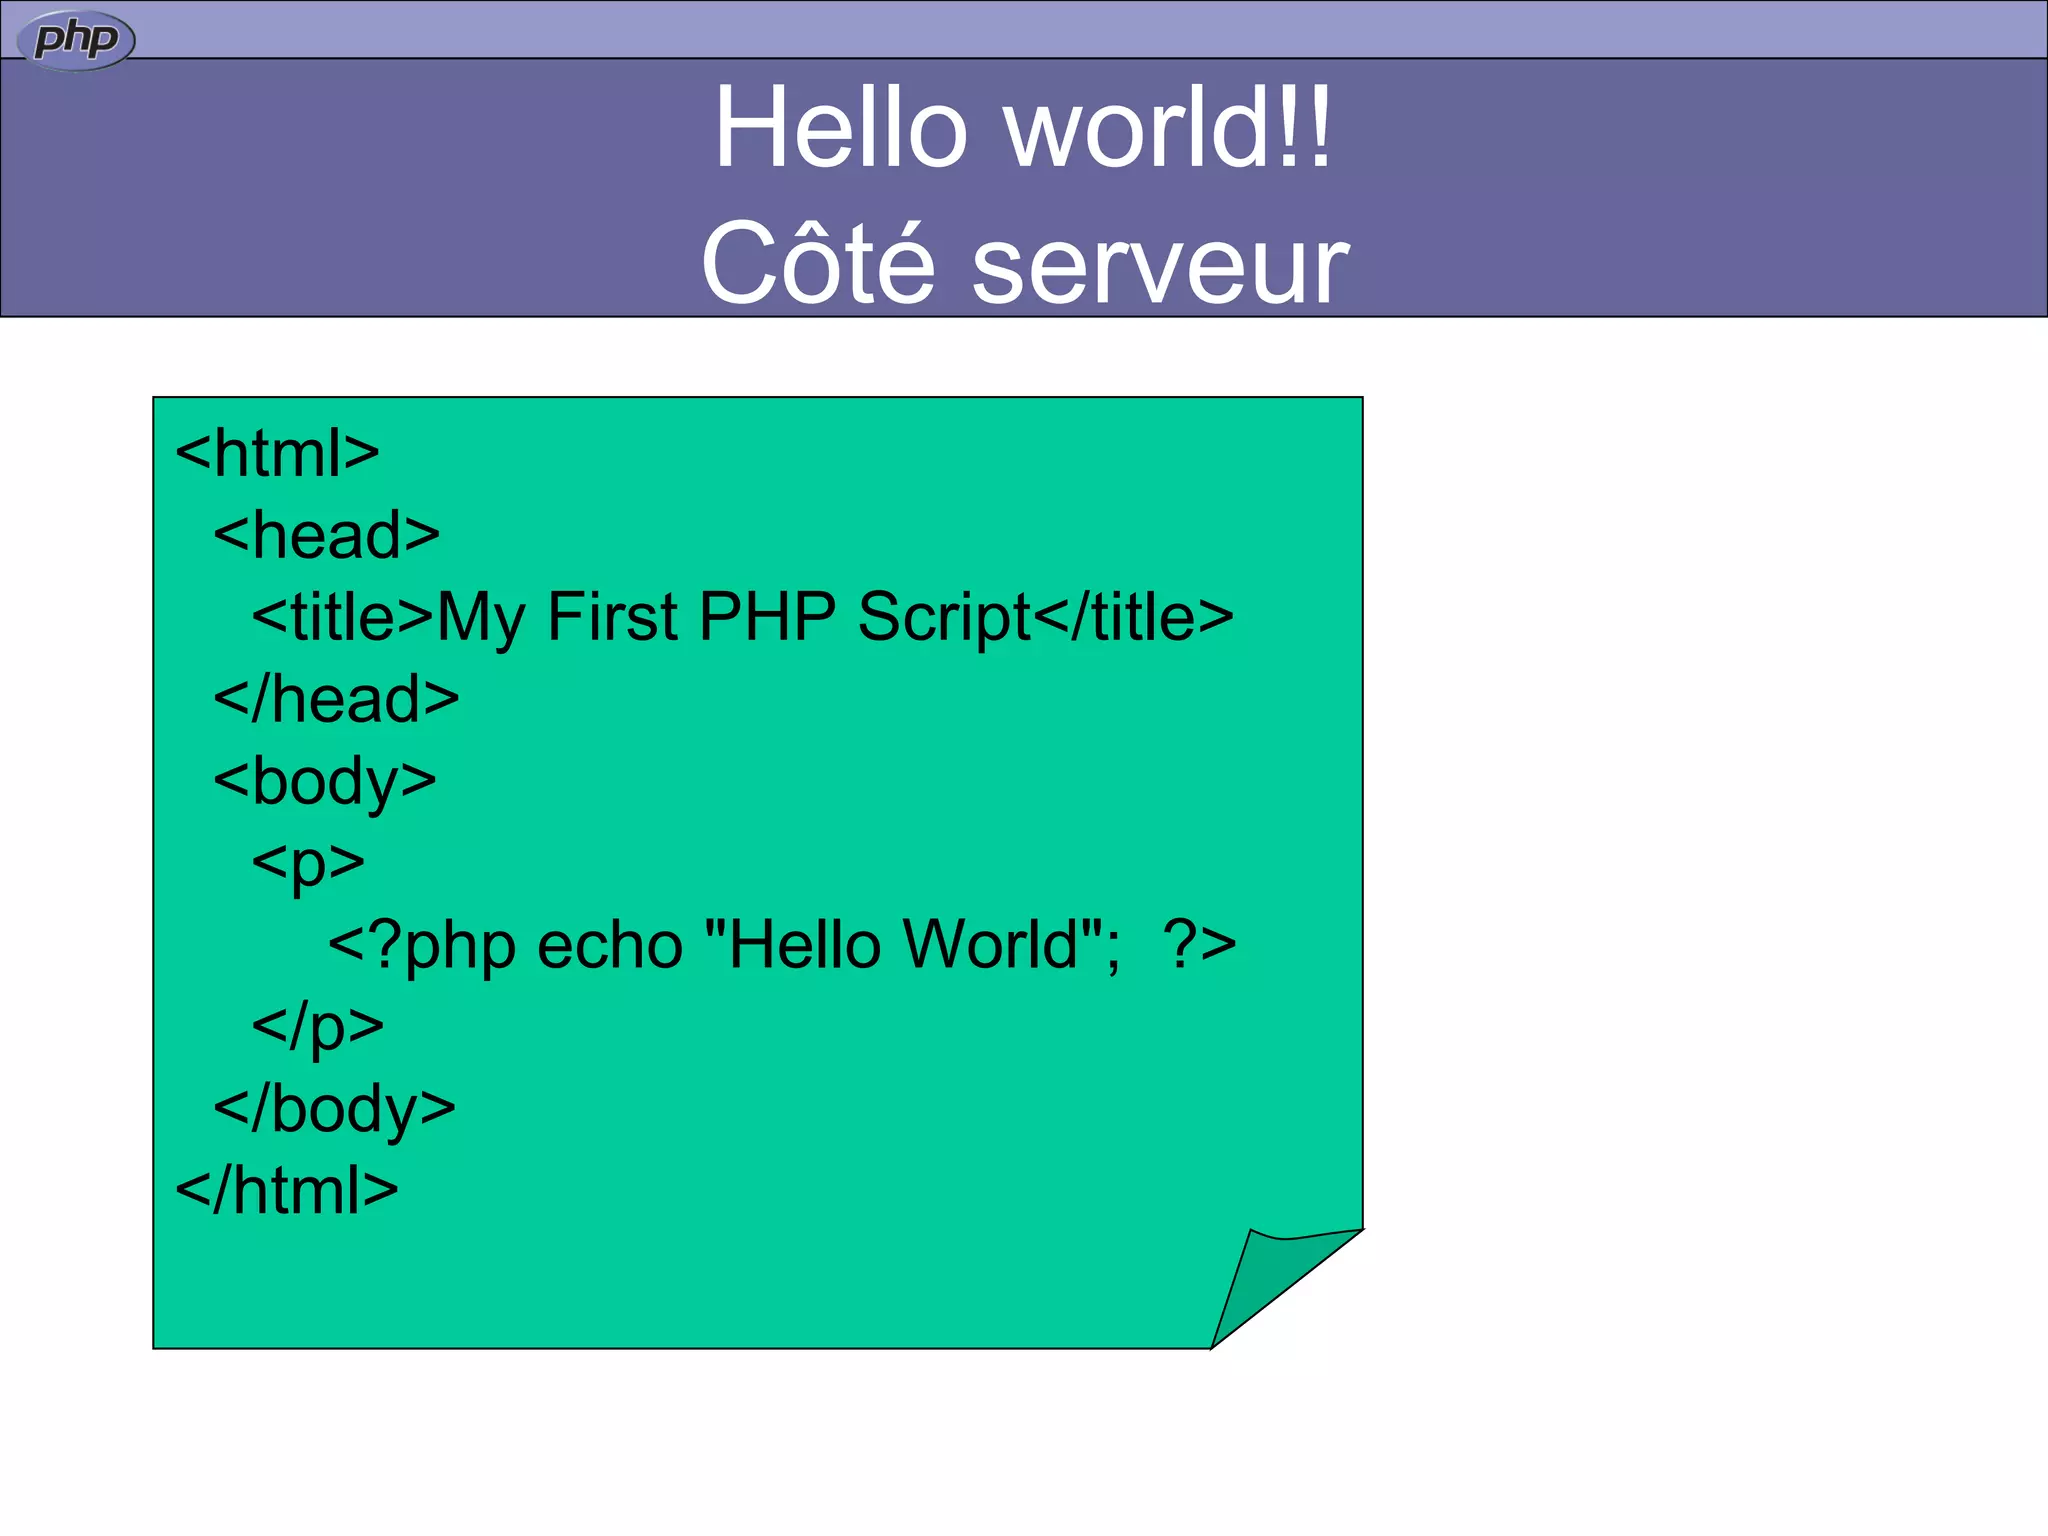Click the opening <body> tag line
The image size is (2048, 1536).
point(324,783)
